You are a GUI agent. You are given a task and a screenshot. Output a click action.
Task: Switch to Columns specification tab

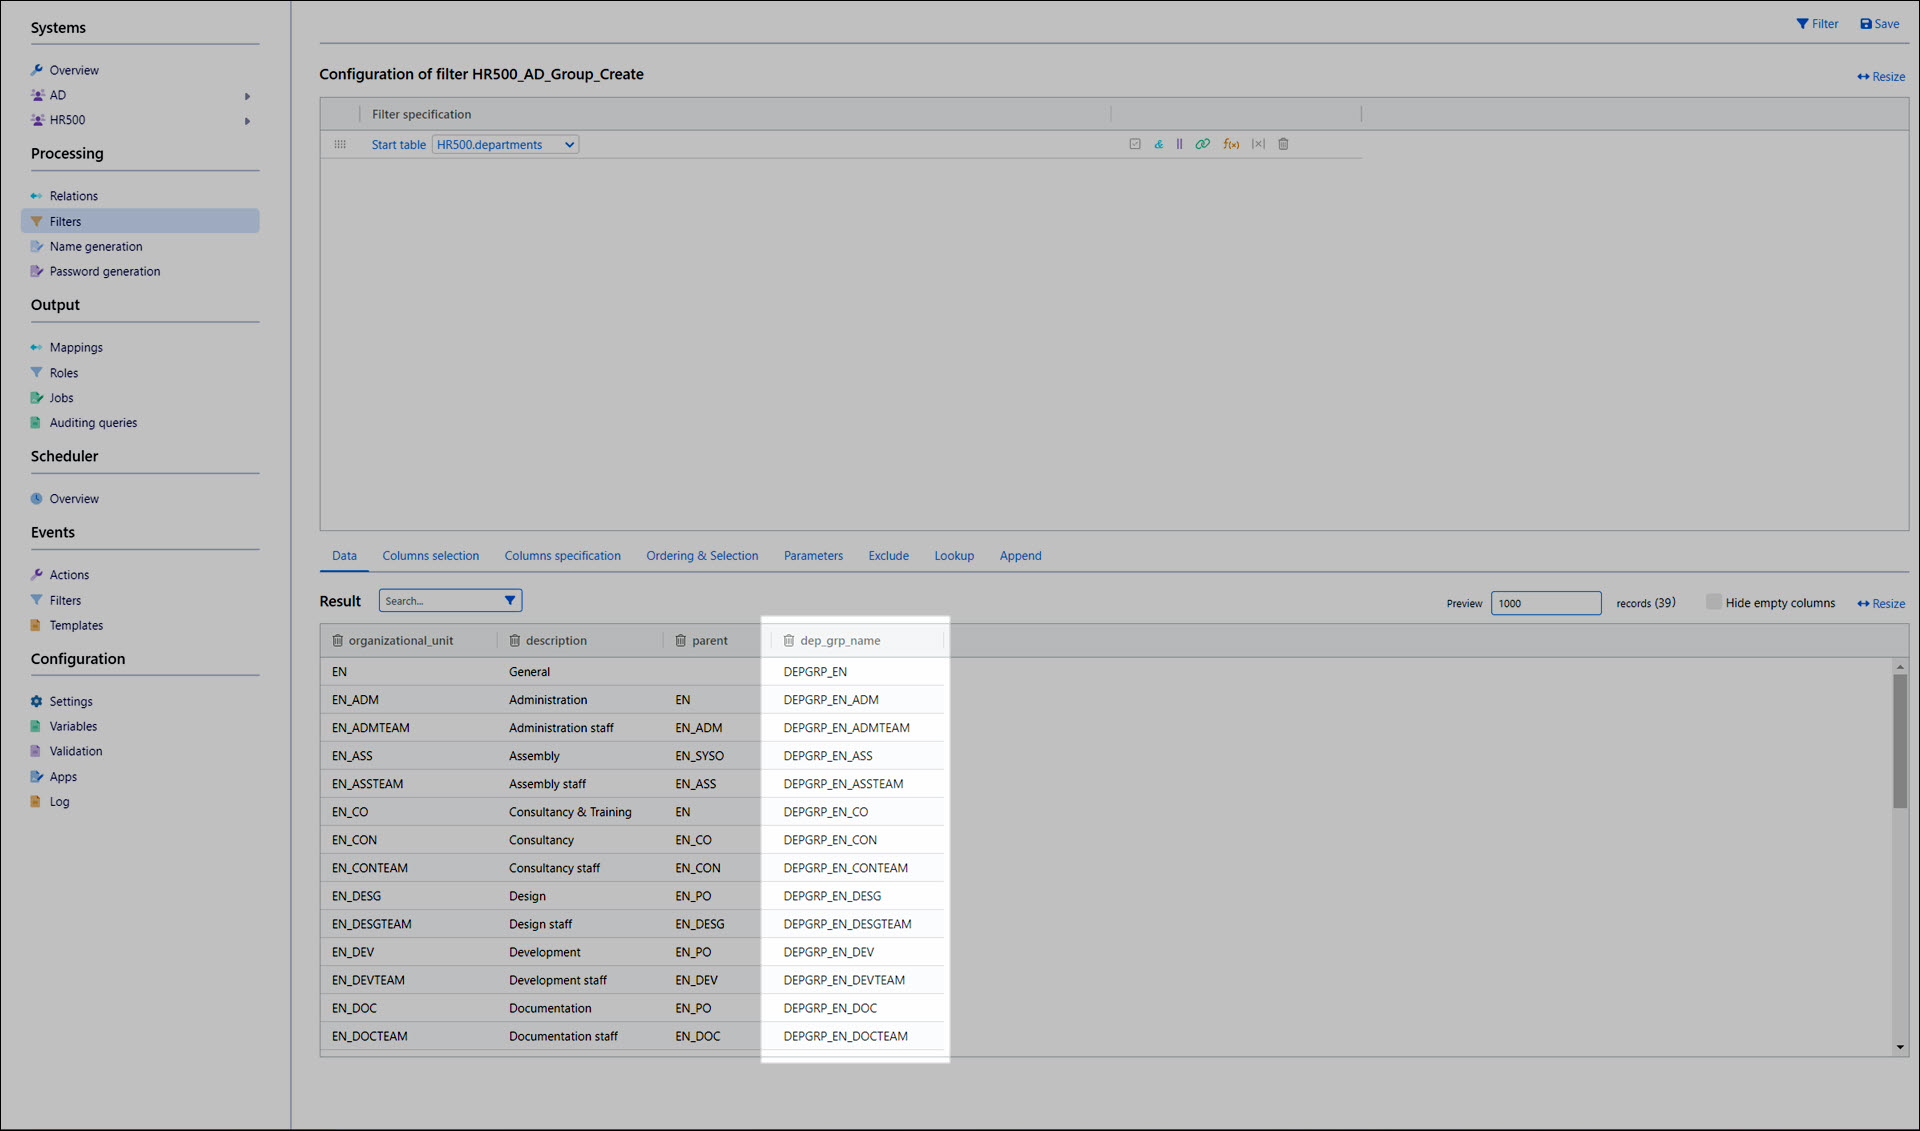coord(562,556)
